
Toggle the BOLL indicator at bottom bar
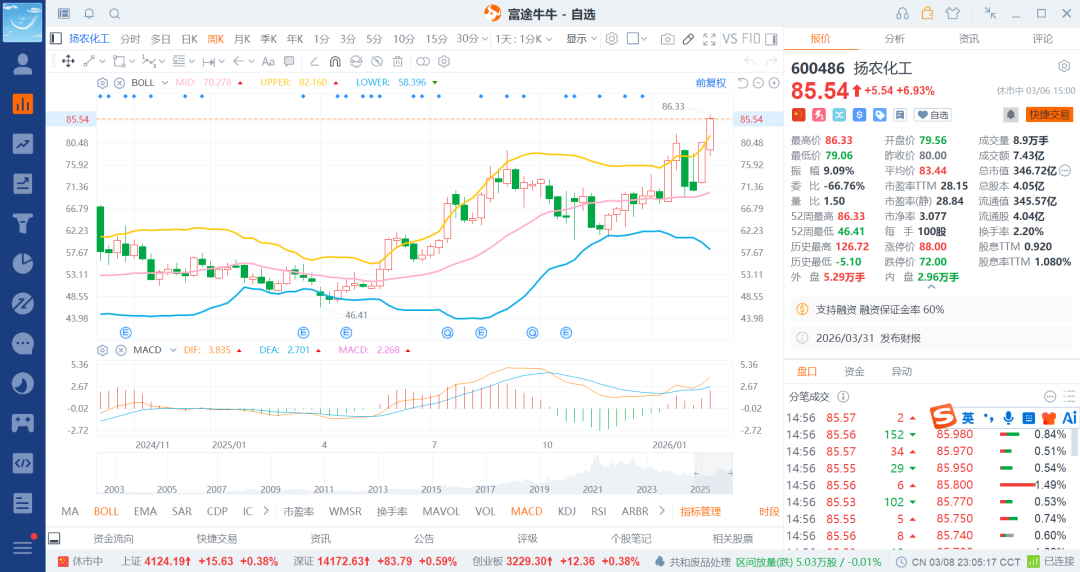click(x=106, y=511)
